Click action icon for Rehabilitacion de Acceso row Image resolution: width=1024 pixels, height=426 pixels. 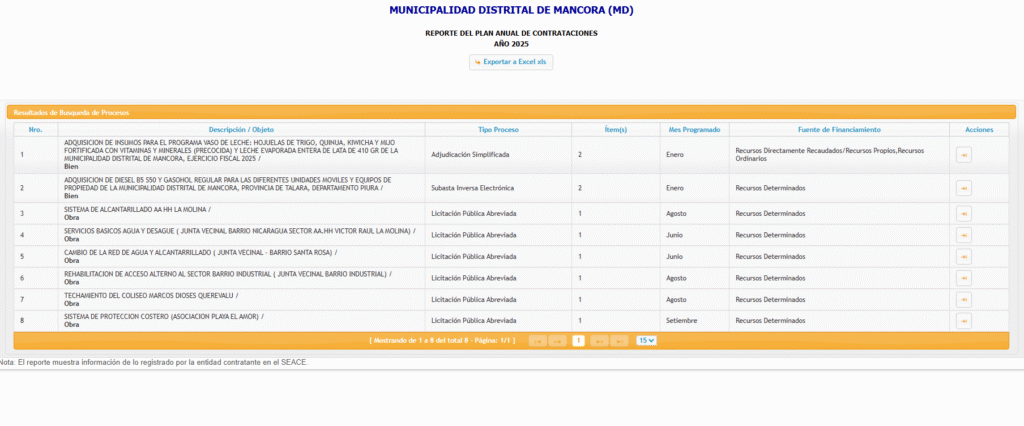(963, 277)
